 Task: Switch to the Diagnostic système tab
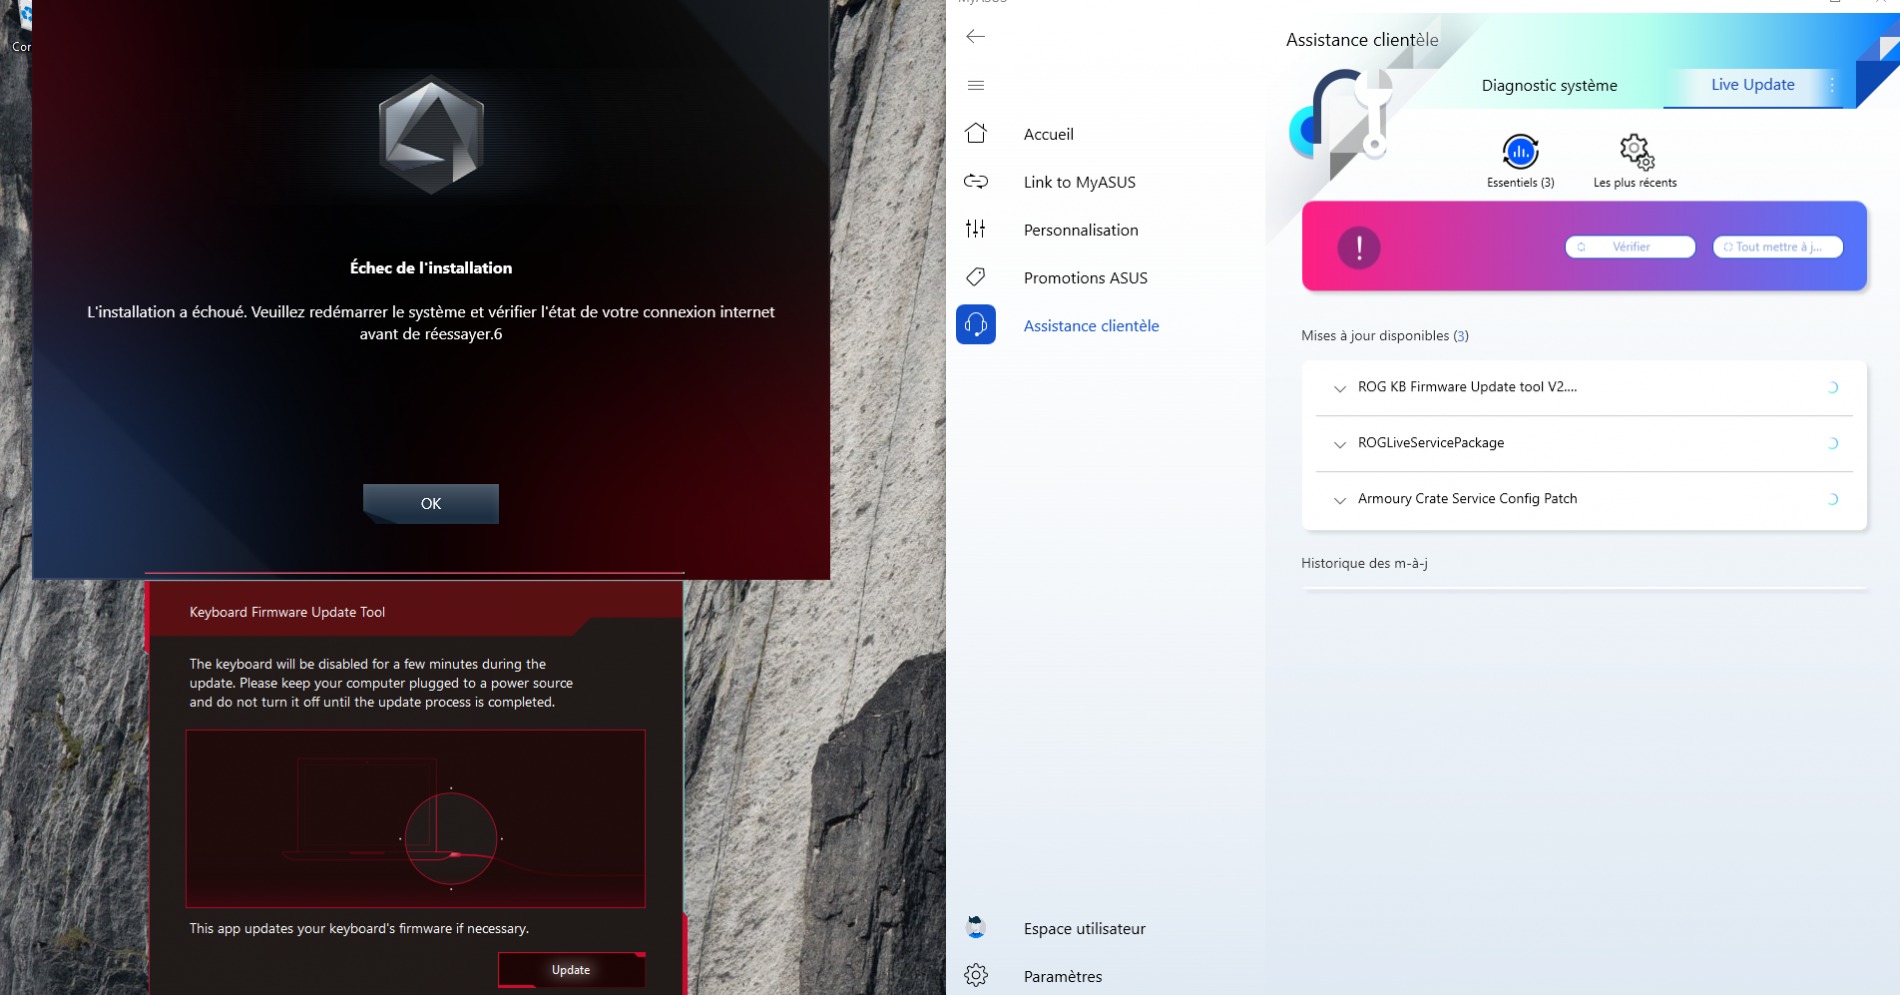click(x=1549, y=86)
